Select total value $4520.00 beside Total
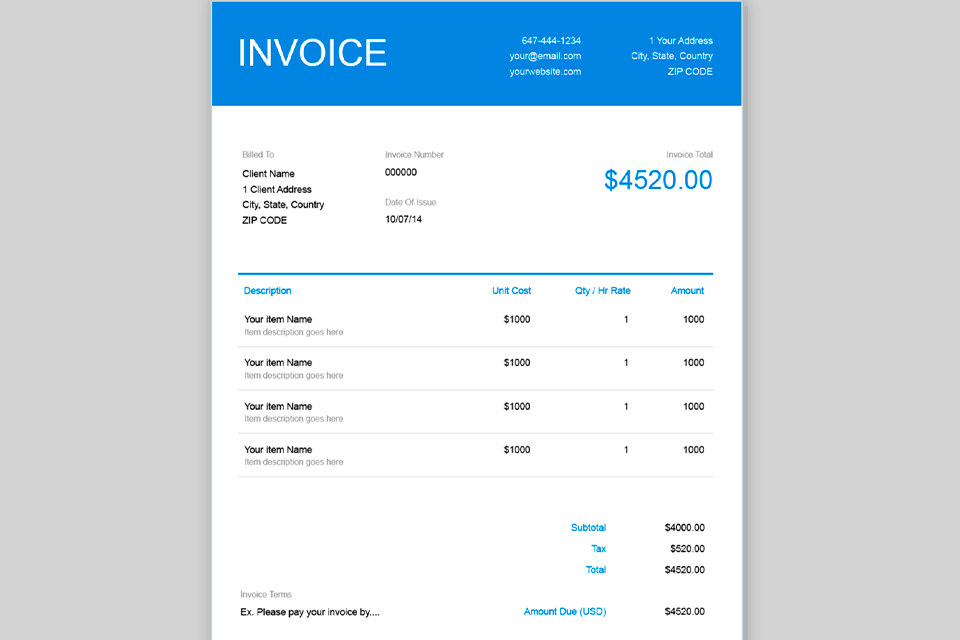Image resolution: width=960 pixels, height=640 pixels. [684, 570]
